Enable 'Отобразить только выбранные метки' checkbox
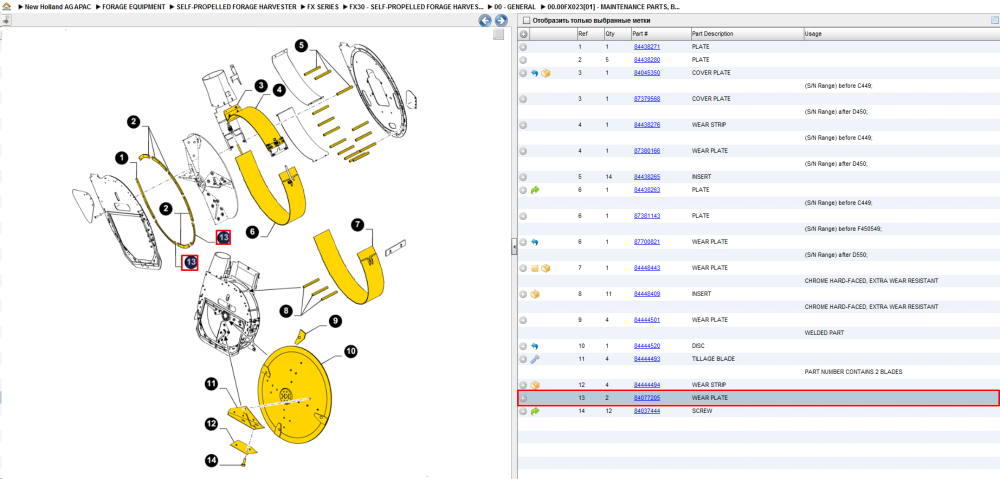Image resolution: width=1000 pixels, height=479 pixels. click(x=525, y=20)
